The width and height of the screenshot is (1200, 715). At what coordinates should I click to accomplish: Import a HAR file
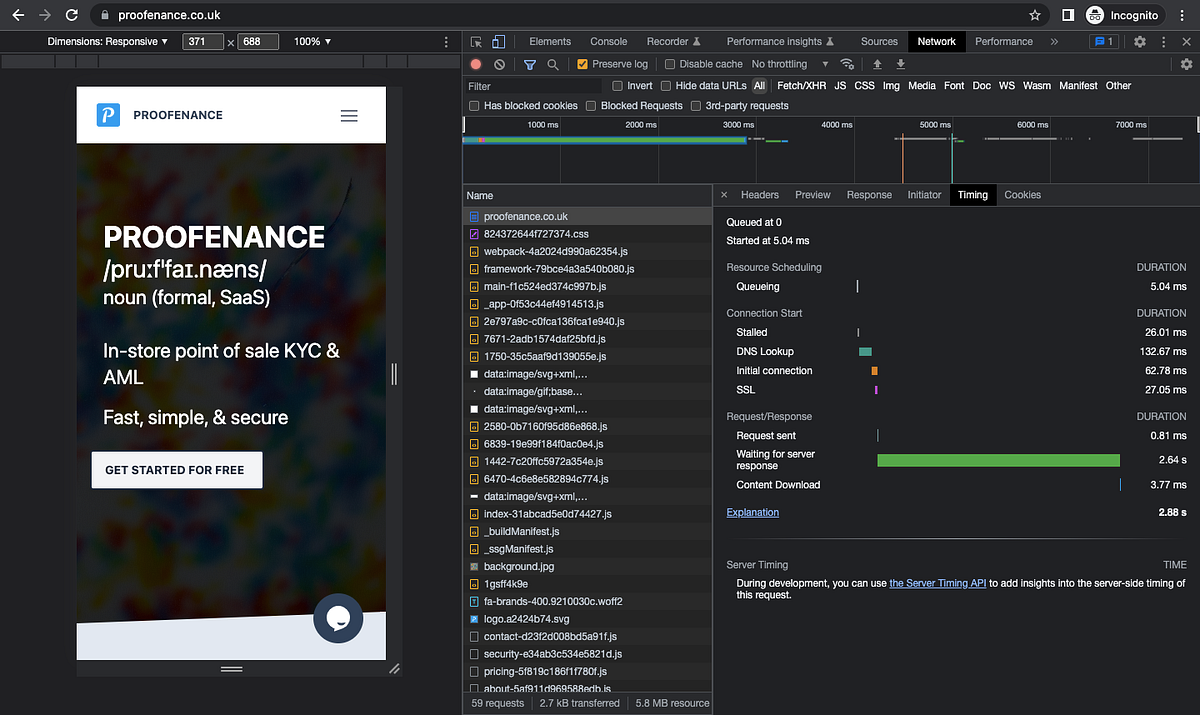[876, 63]
